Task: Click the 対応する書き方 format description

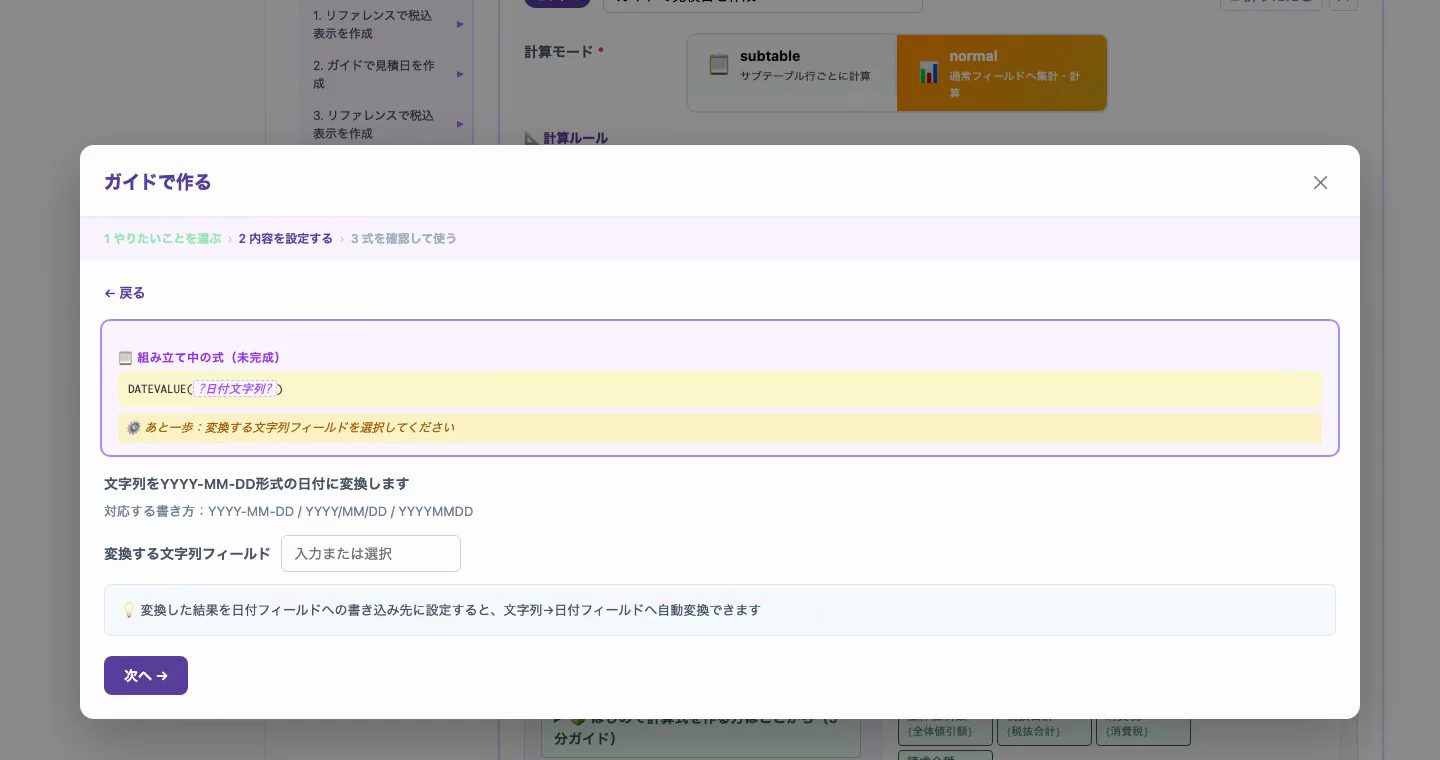Action: pyautogui.click(x=288, y=511)
